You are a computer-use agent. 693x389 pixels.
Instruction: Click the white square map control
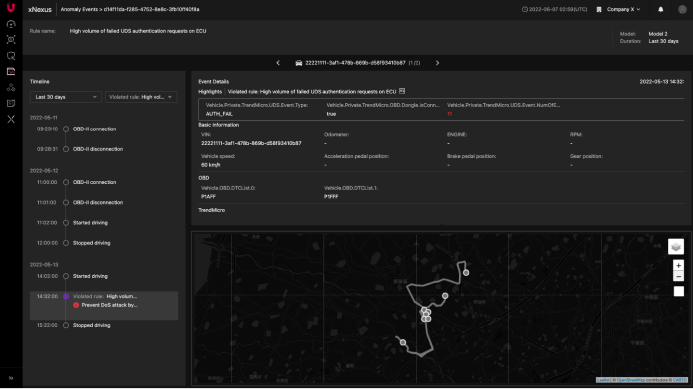(678, 291)
